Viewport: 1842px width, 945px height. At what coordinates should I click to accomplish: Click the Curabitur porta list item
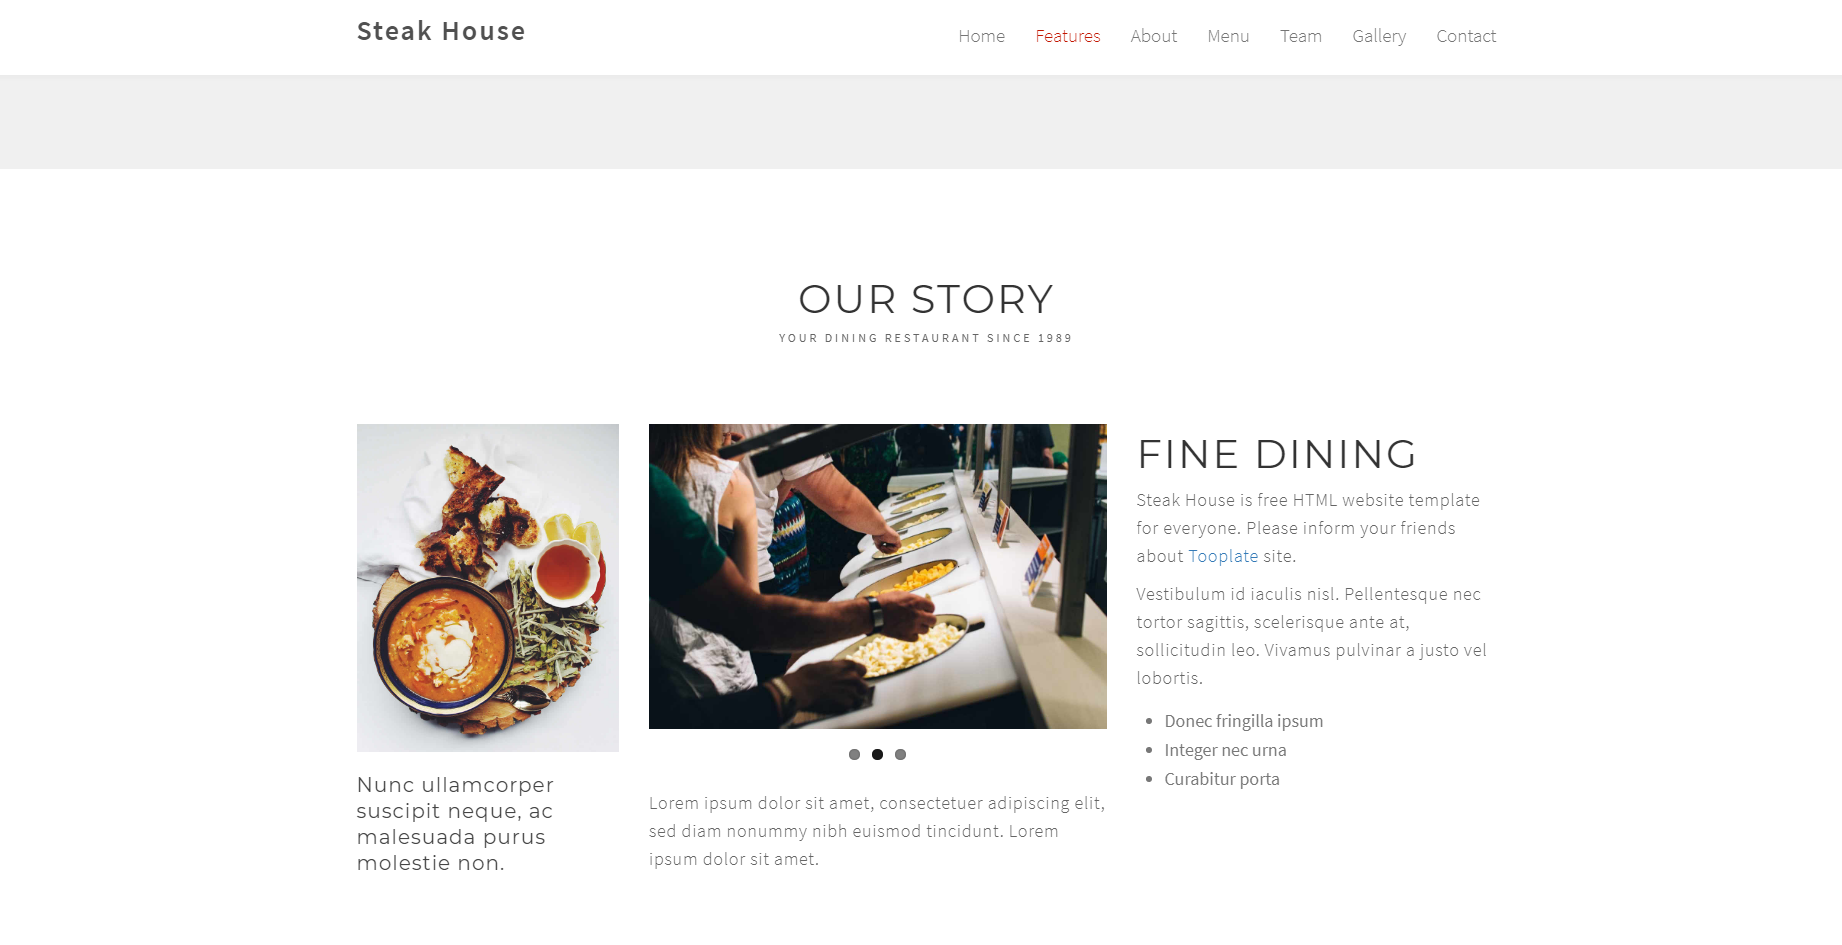click(1222, 779)
